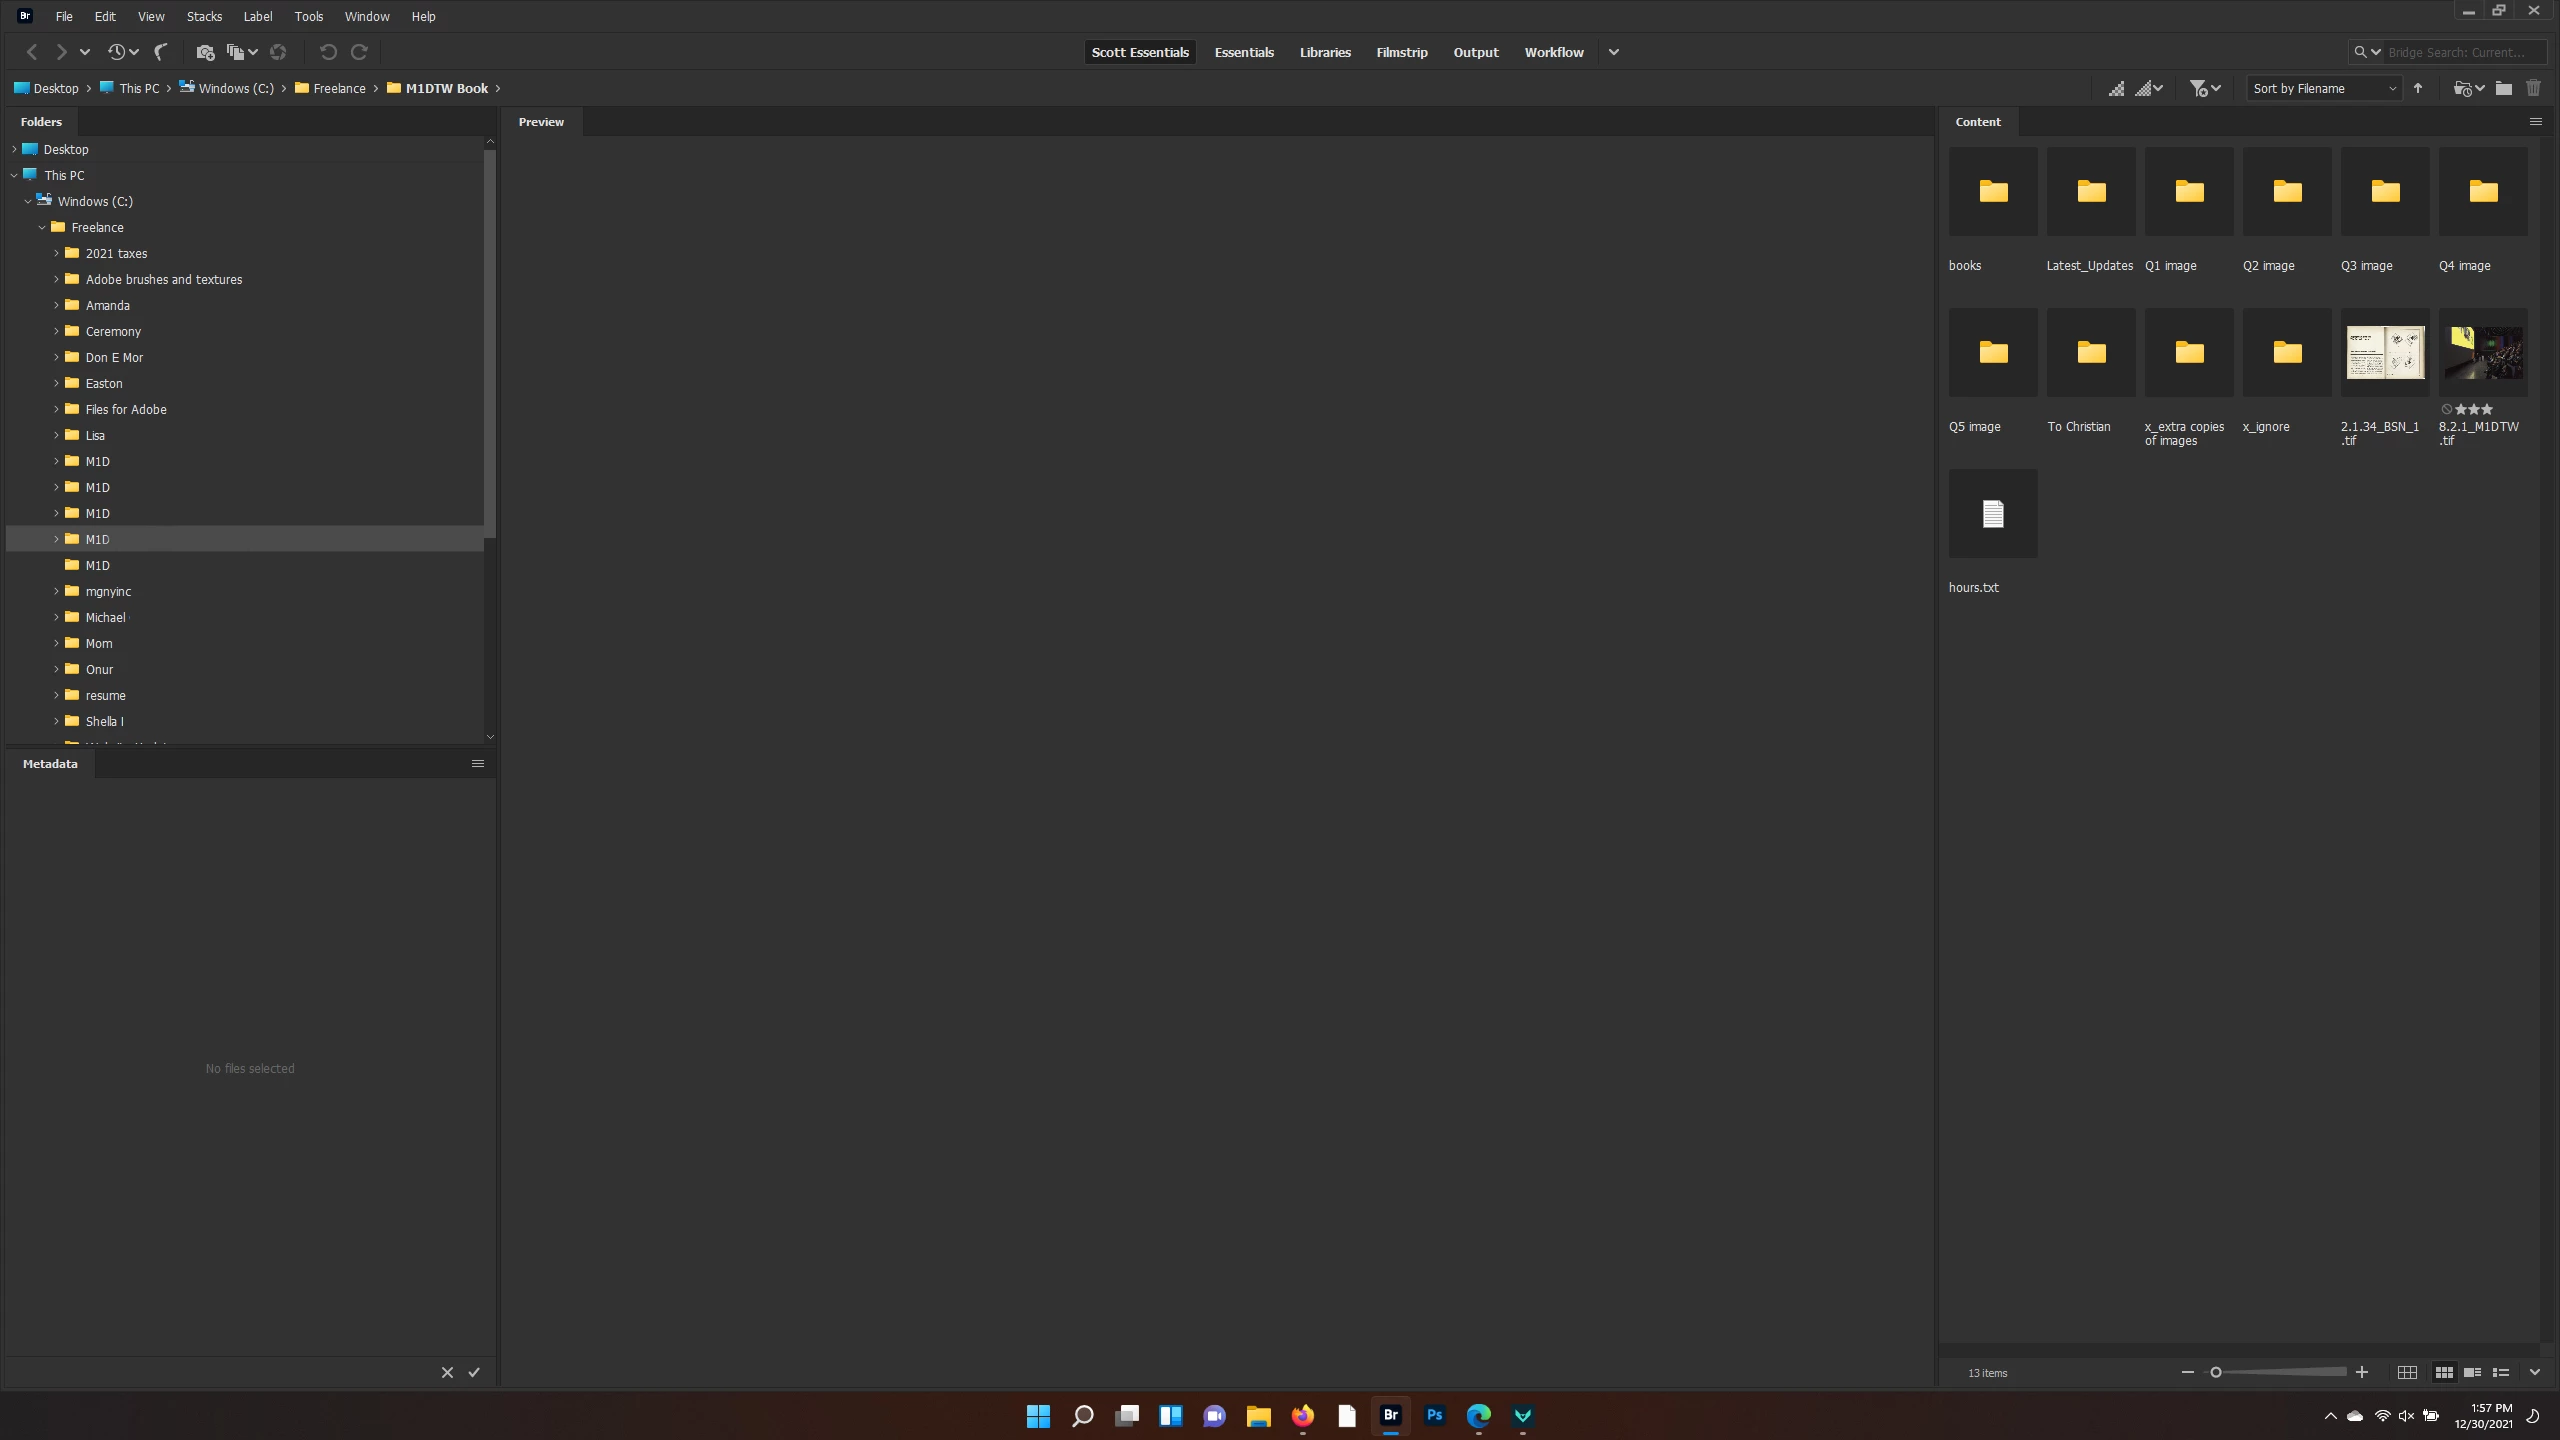Click Get Photos from Camera icon
This screenshot has height=1440, width=2560.
coord(205,52)
